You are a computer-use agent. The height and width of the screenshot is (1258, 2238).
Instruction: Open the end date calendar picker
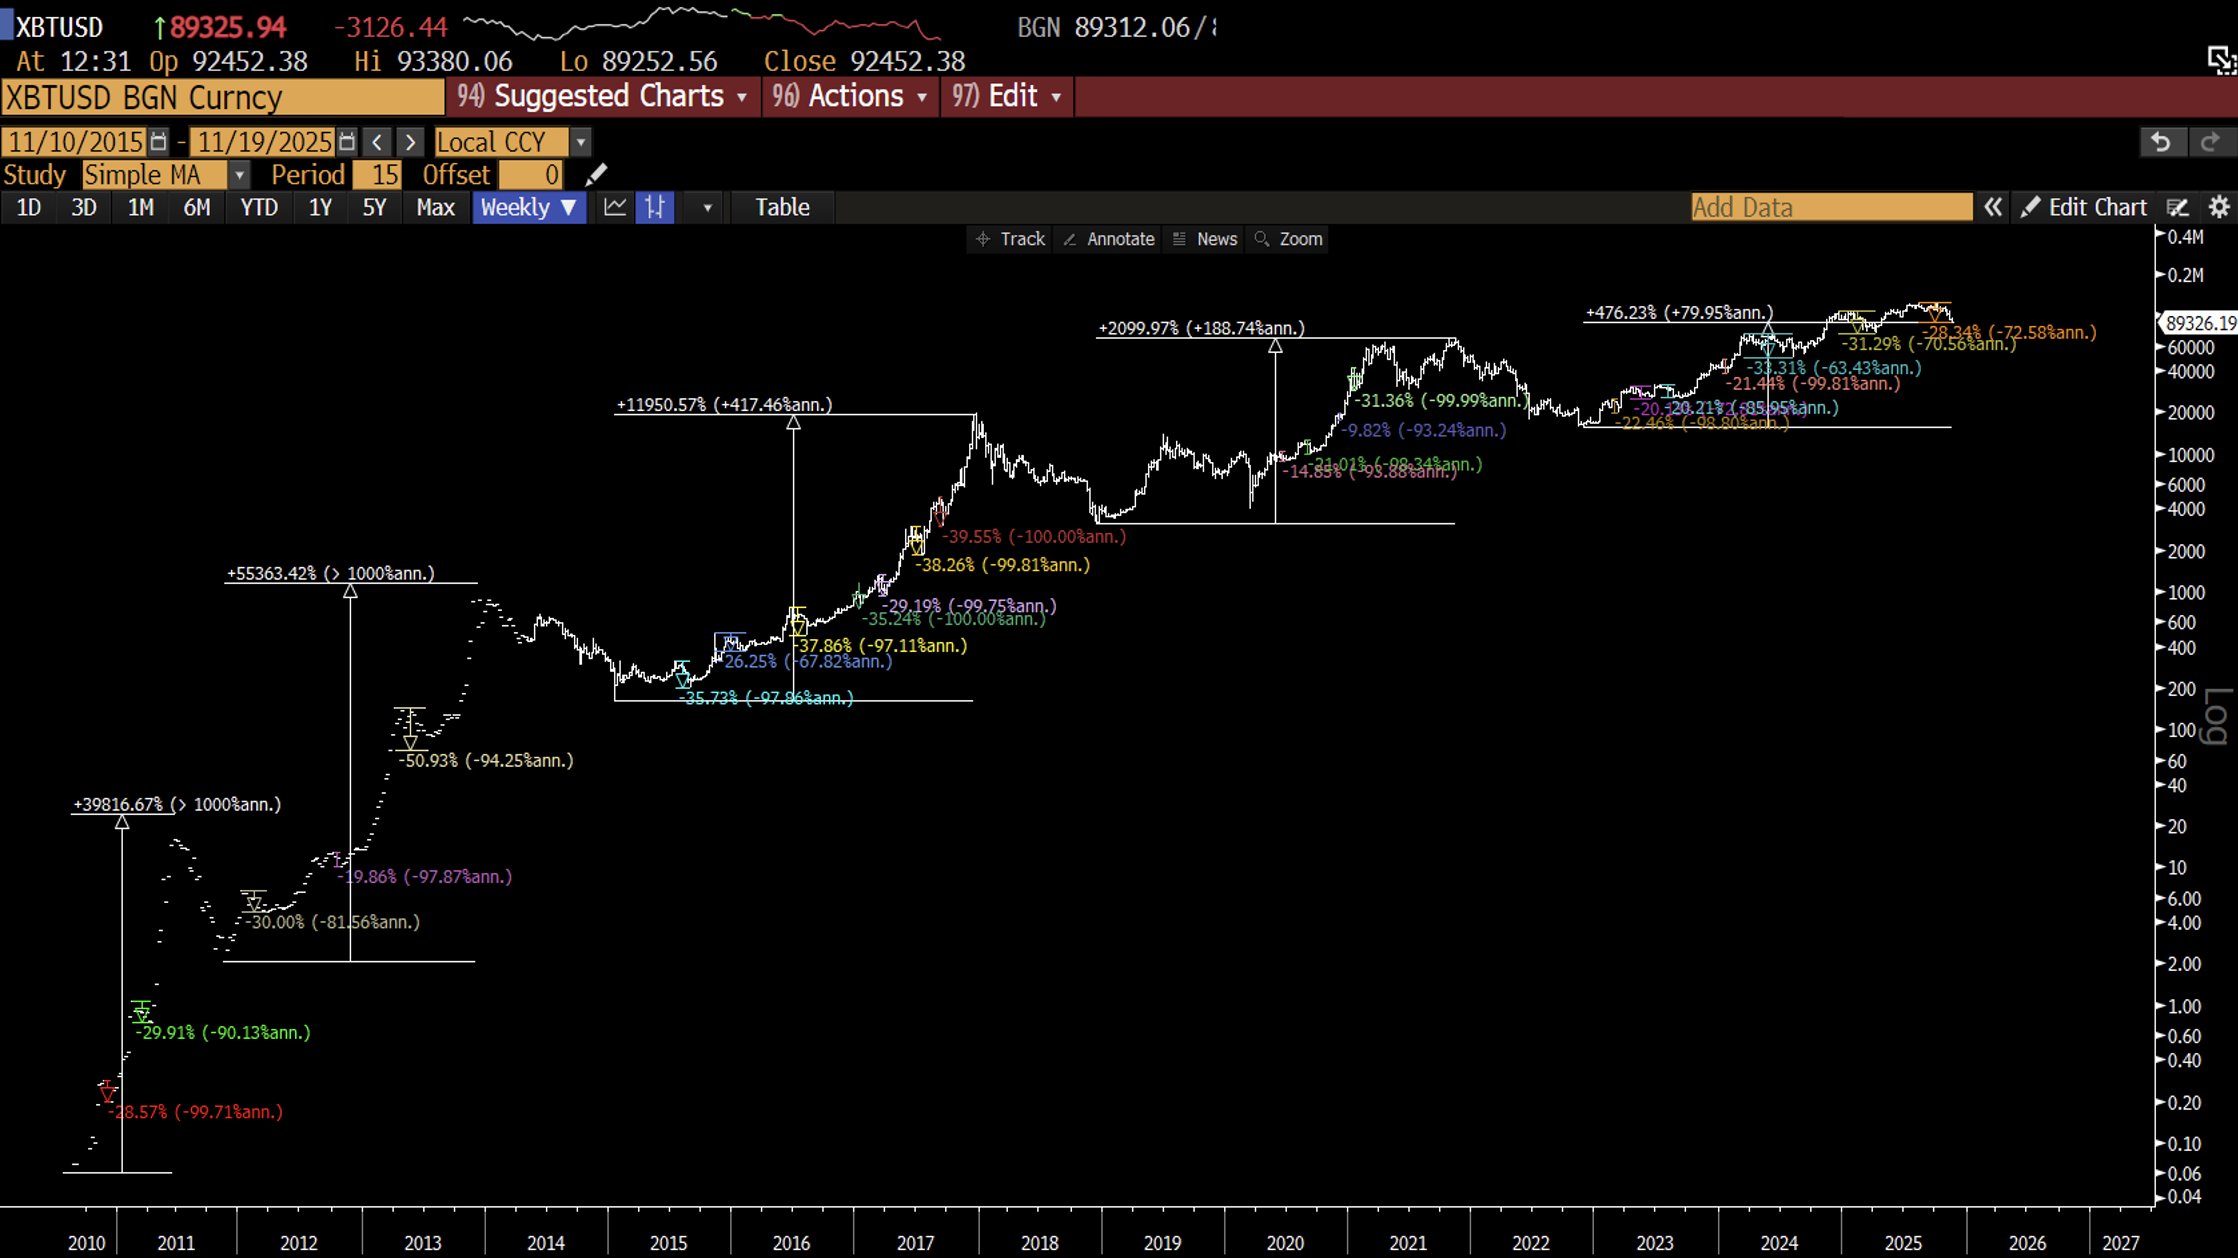(346, 142)
